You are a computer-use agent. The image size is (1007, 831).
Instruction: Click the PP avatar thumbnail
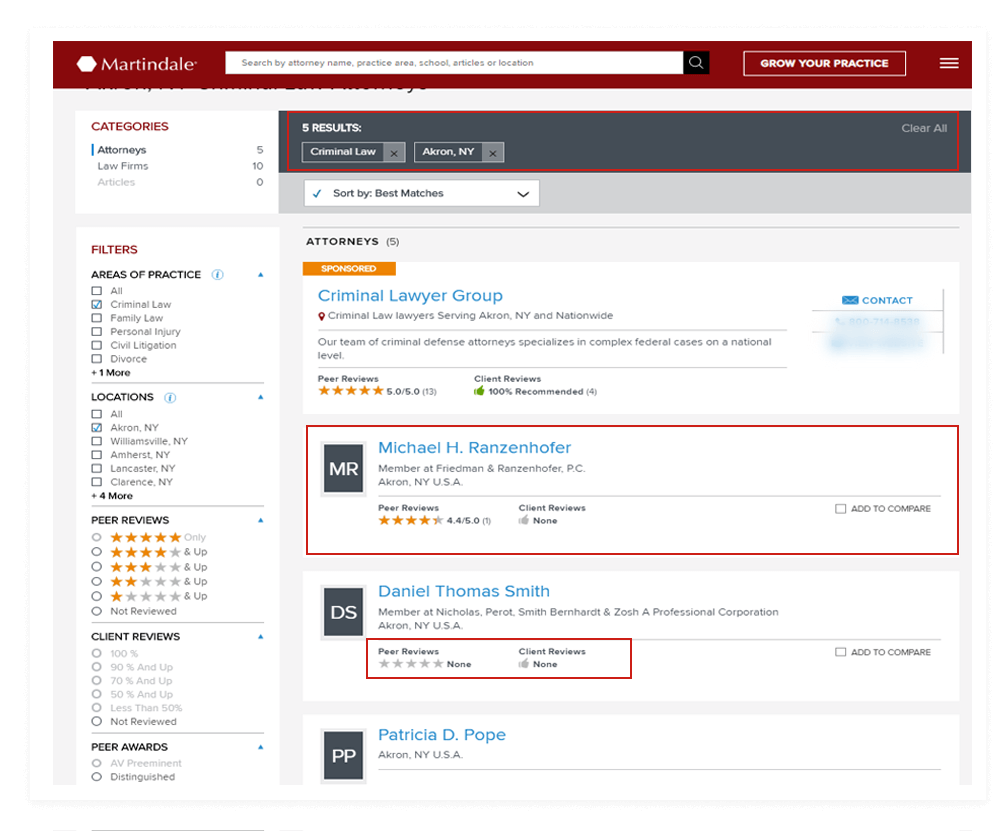pyautogui.click(x=344, y=756)
